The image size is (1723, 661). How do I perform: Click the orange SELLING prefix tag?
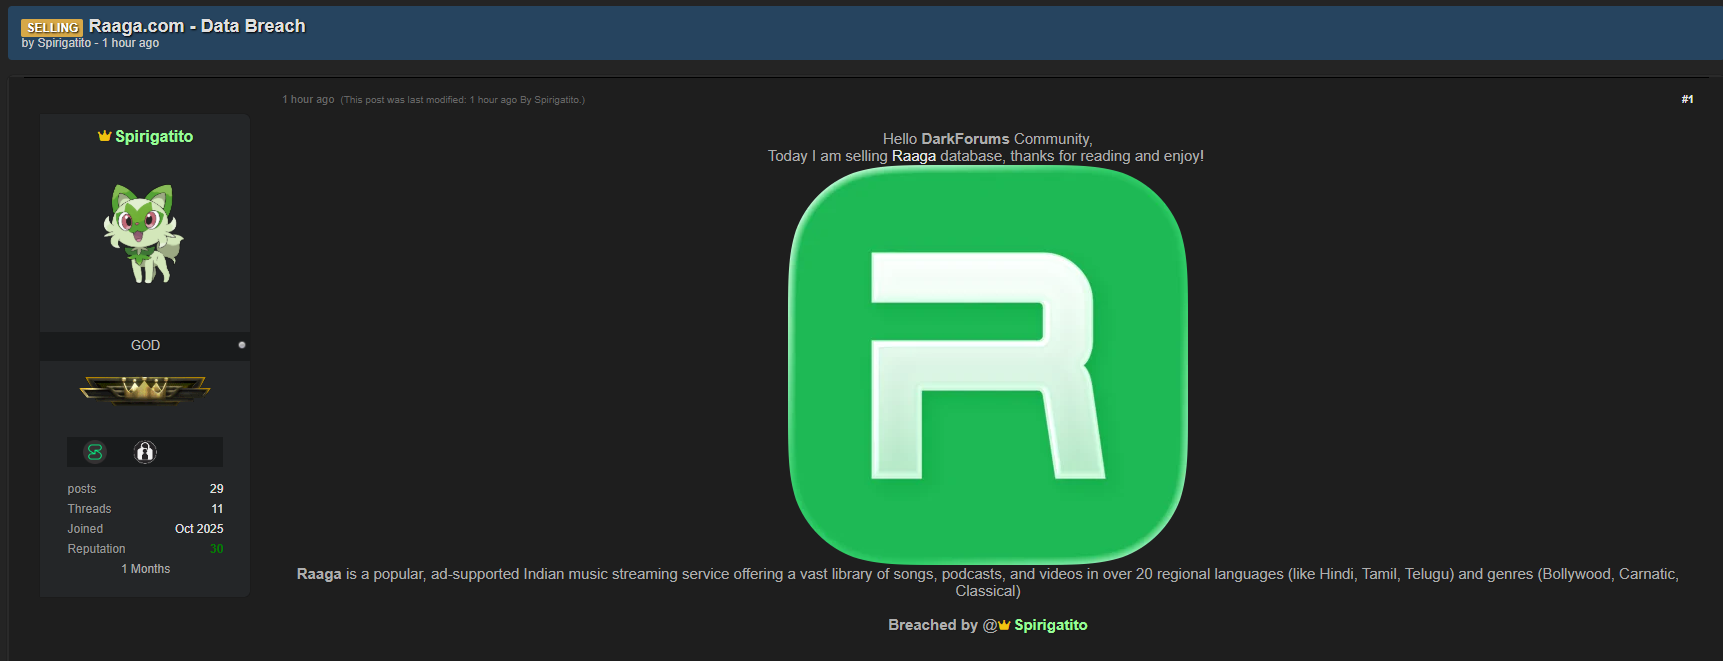coord(52,27)
